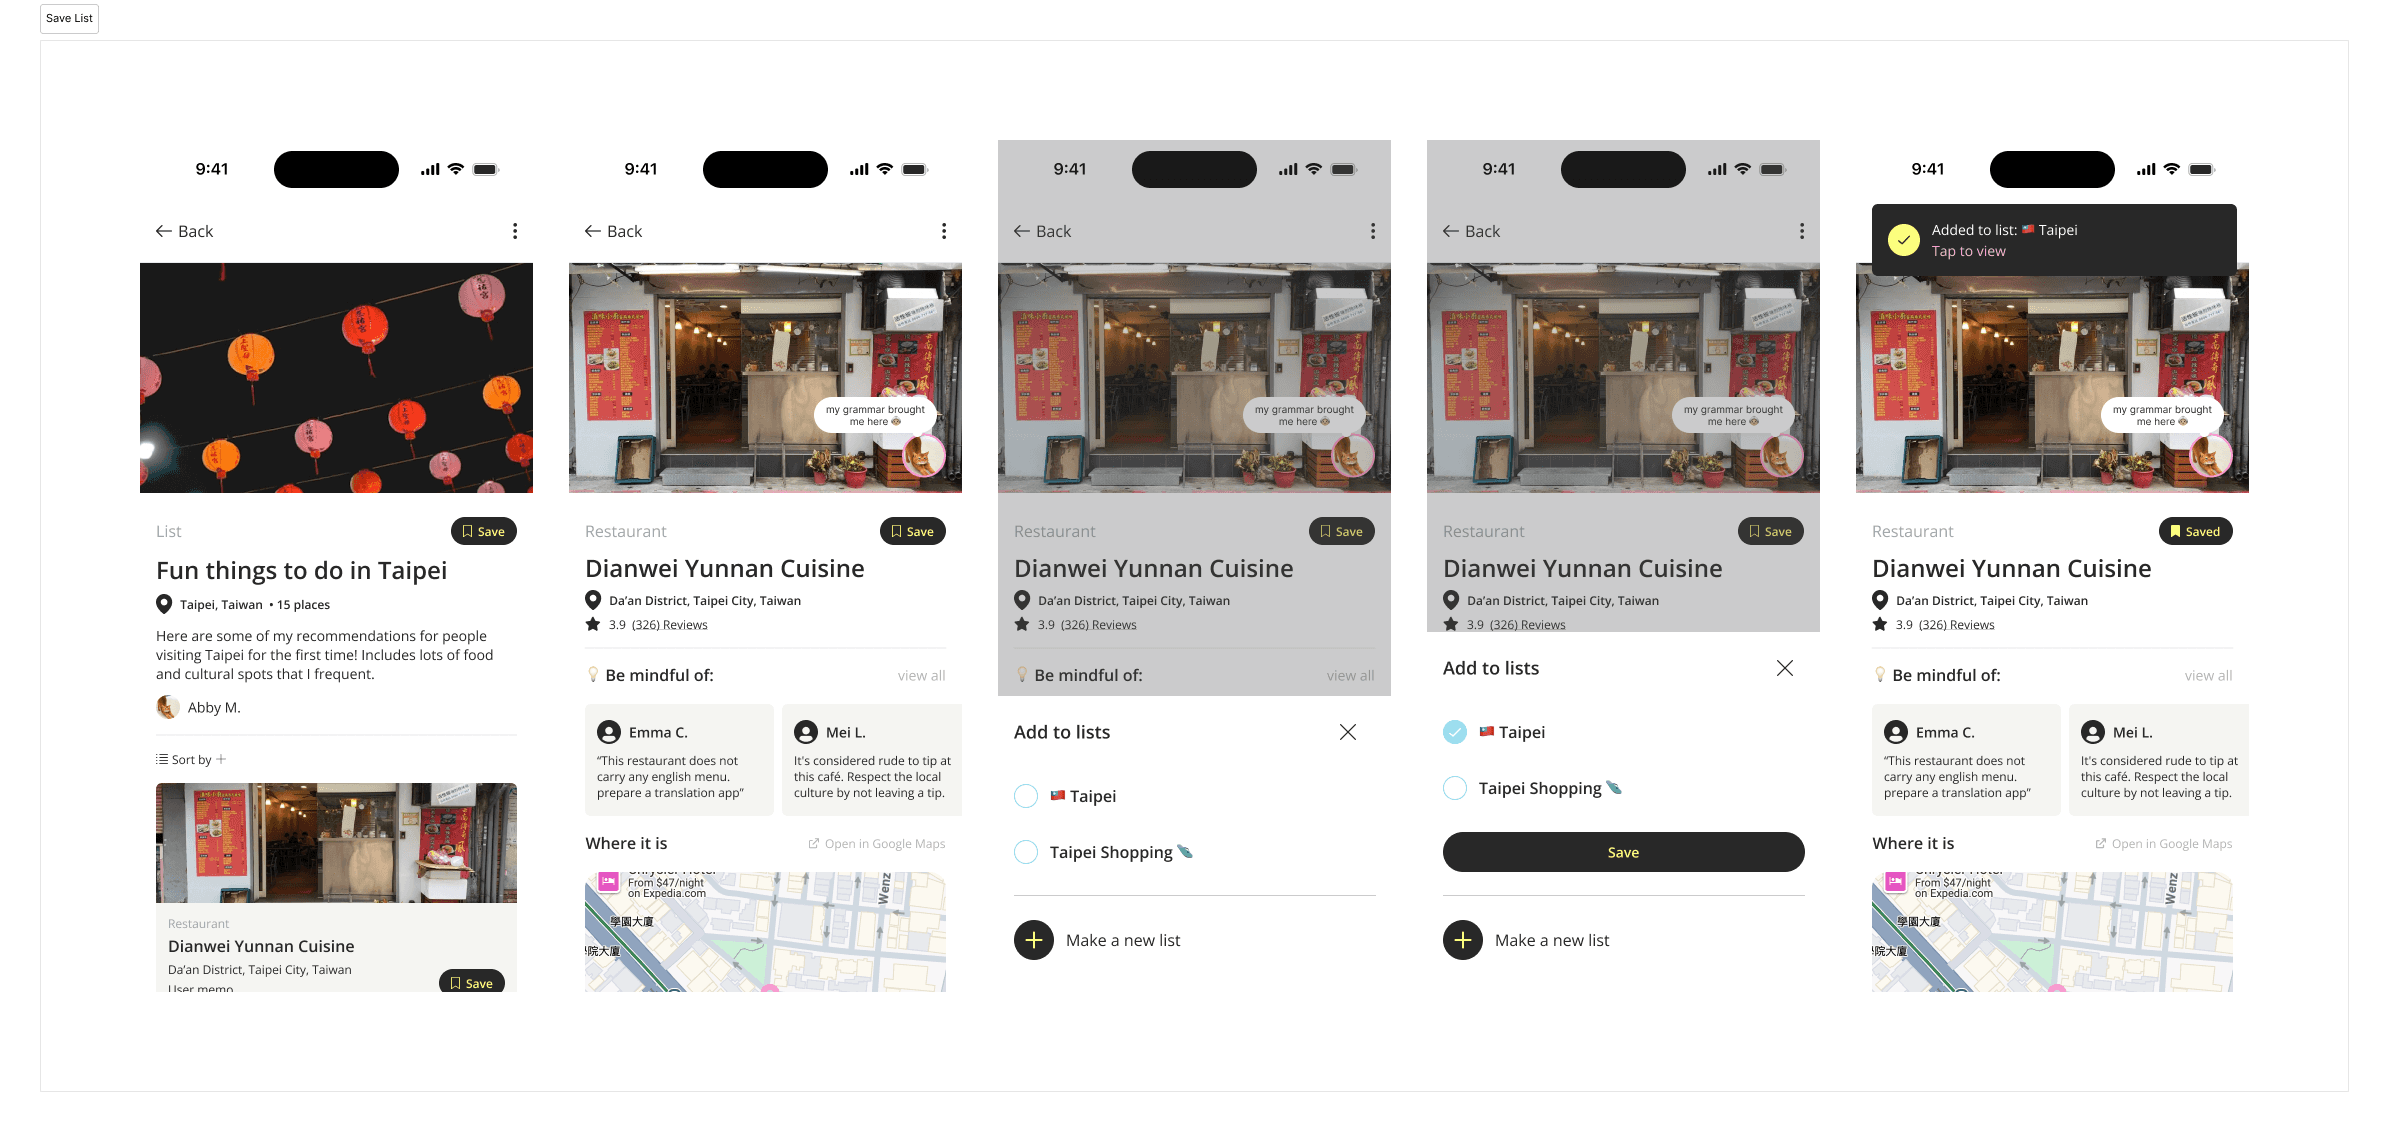Click the plus icon beside Make a new list under Save button
The height and width of the screenshot is (1132, 2389).
coord(1462,940)
